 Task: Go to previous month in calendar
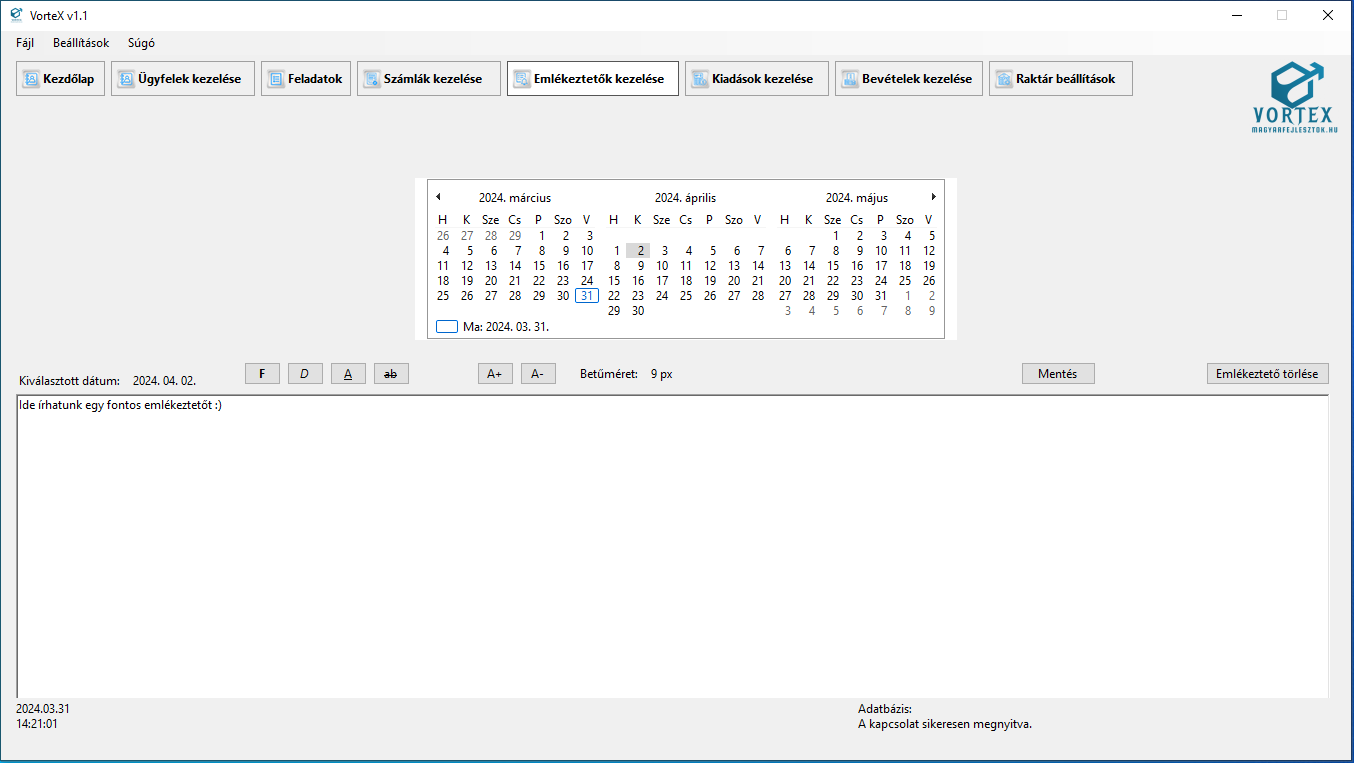[438, 197]
